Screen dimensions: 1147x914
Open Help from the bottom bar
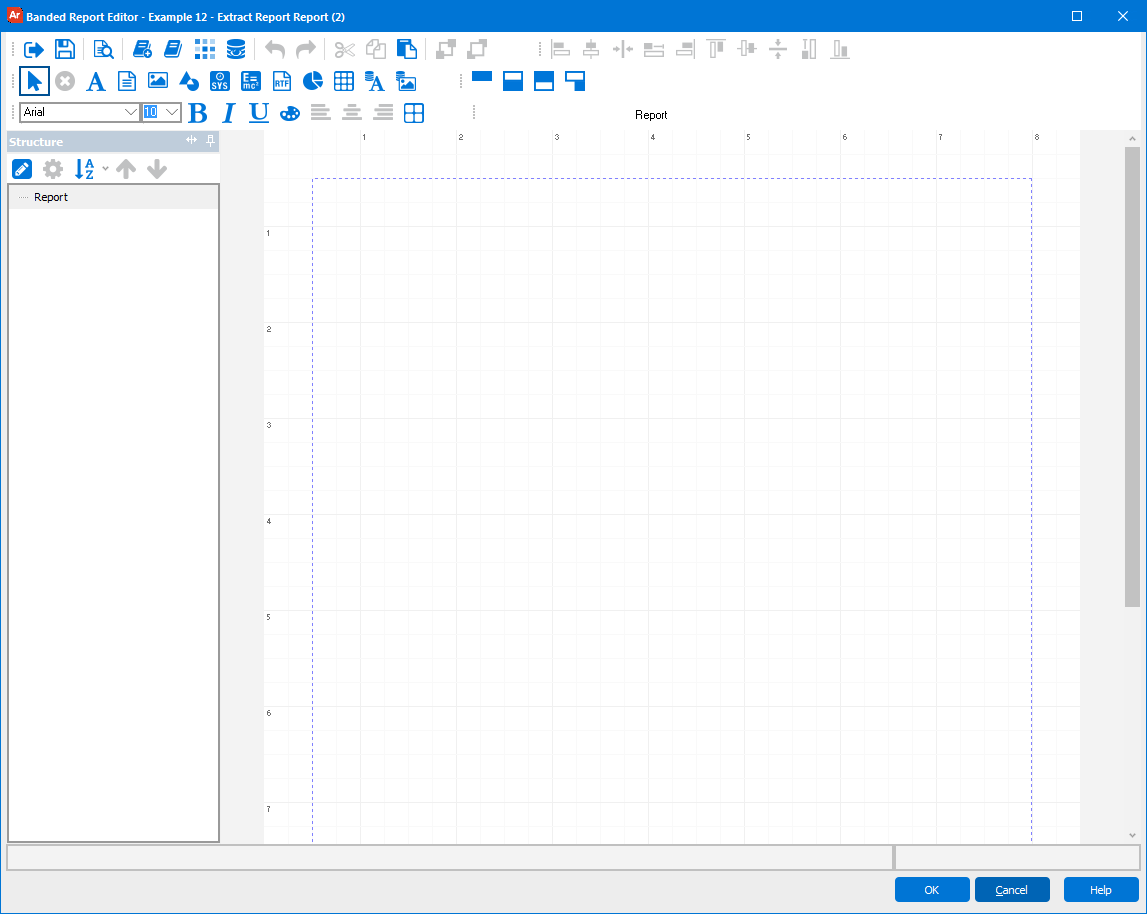tap(1100, 889)
